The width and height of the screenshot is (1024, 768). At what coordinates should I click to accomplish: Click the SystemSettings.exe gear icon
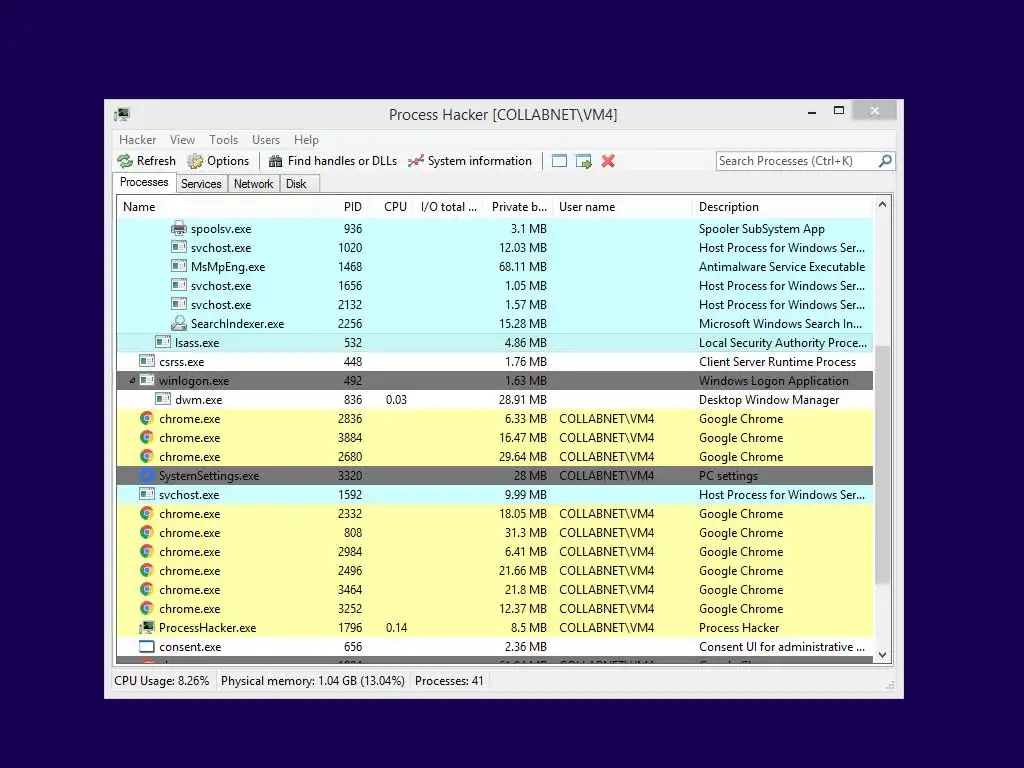(x=147, y=475)
